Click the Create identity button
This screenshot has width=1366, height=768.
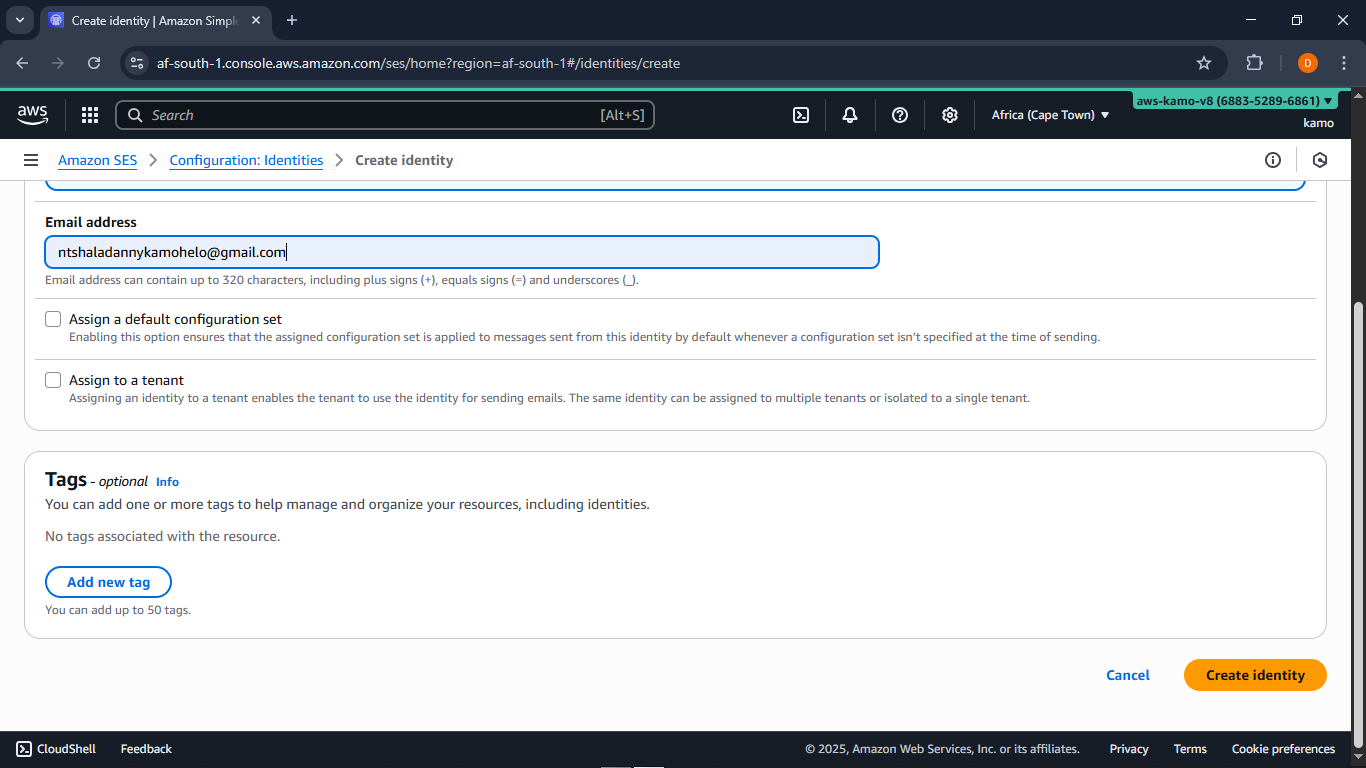click(x=1255, y=675)
